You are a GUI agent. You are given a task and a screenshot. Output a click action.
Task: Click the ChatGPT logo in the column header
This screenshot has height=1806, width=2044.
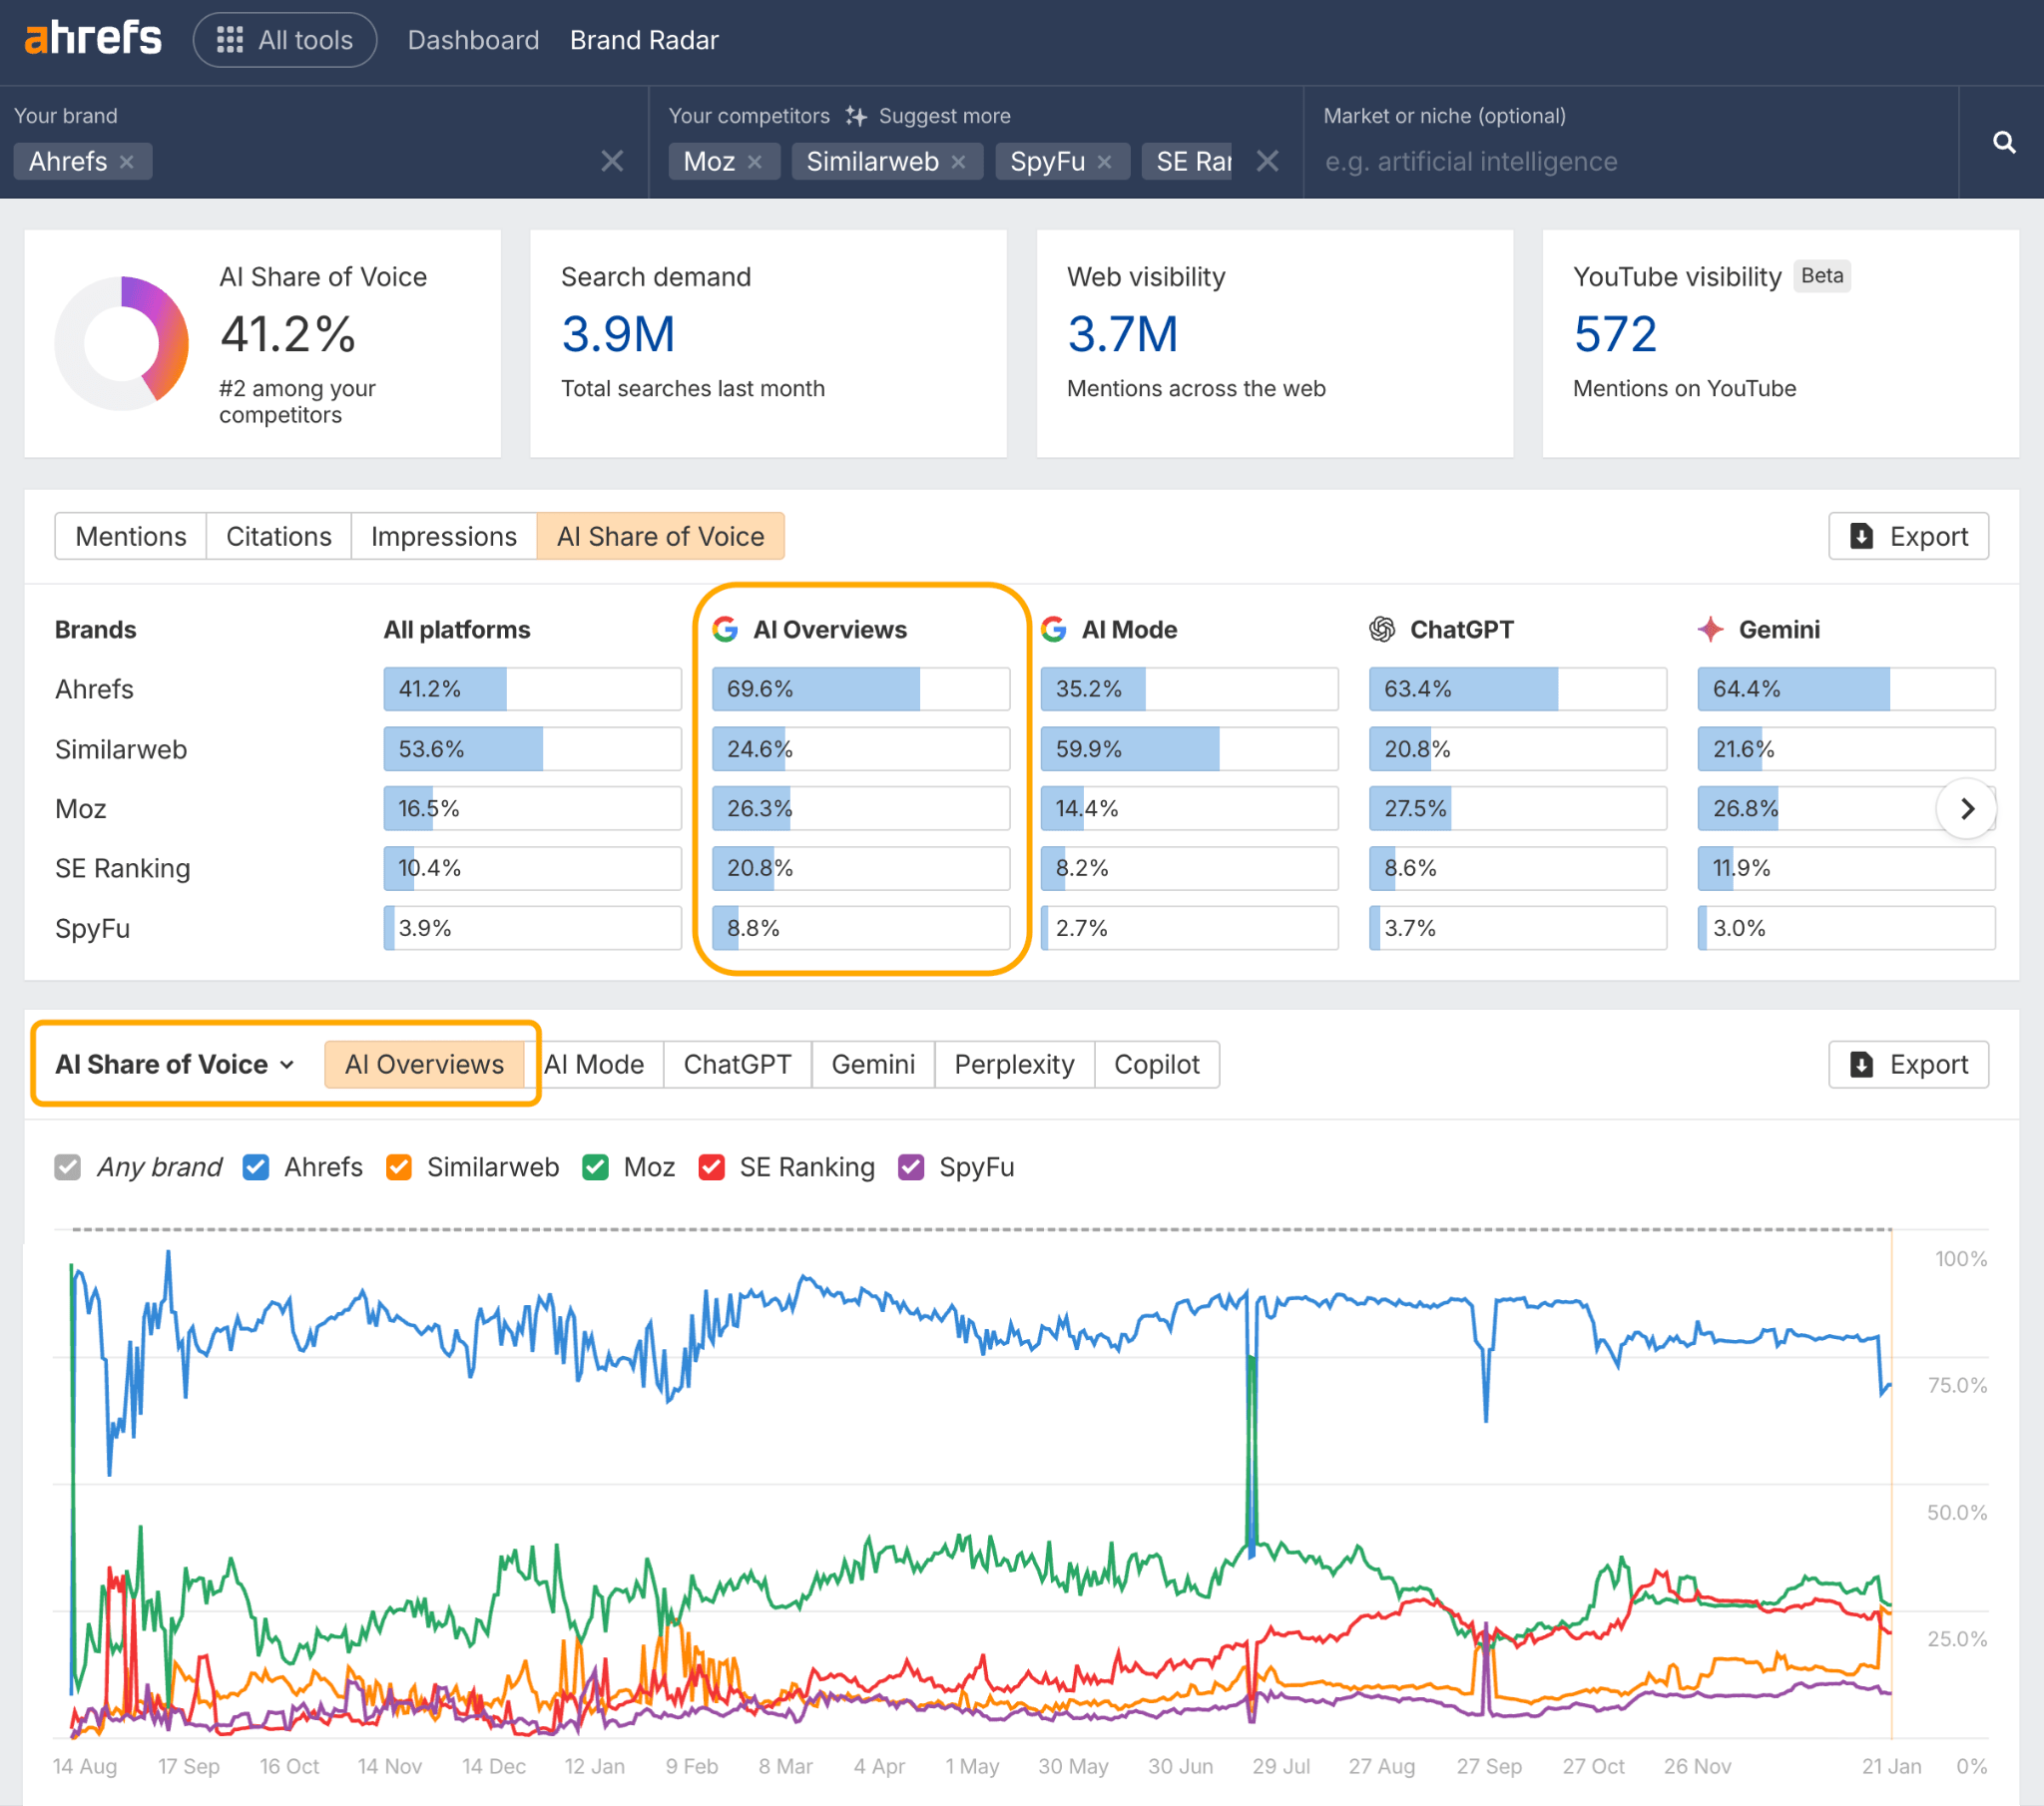[x=1383, y=629]
